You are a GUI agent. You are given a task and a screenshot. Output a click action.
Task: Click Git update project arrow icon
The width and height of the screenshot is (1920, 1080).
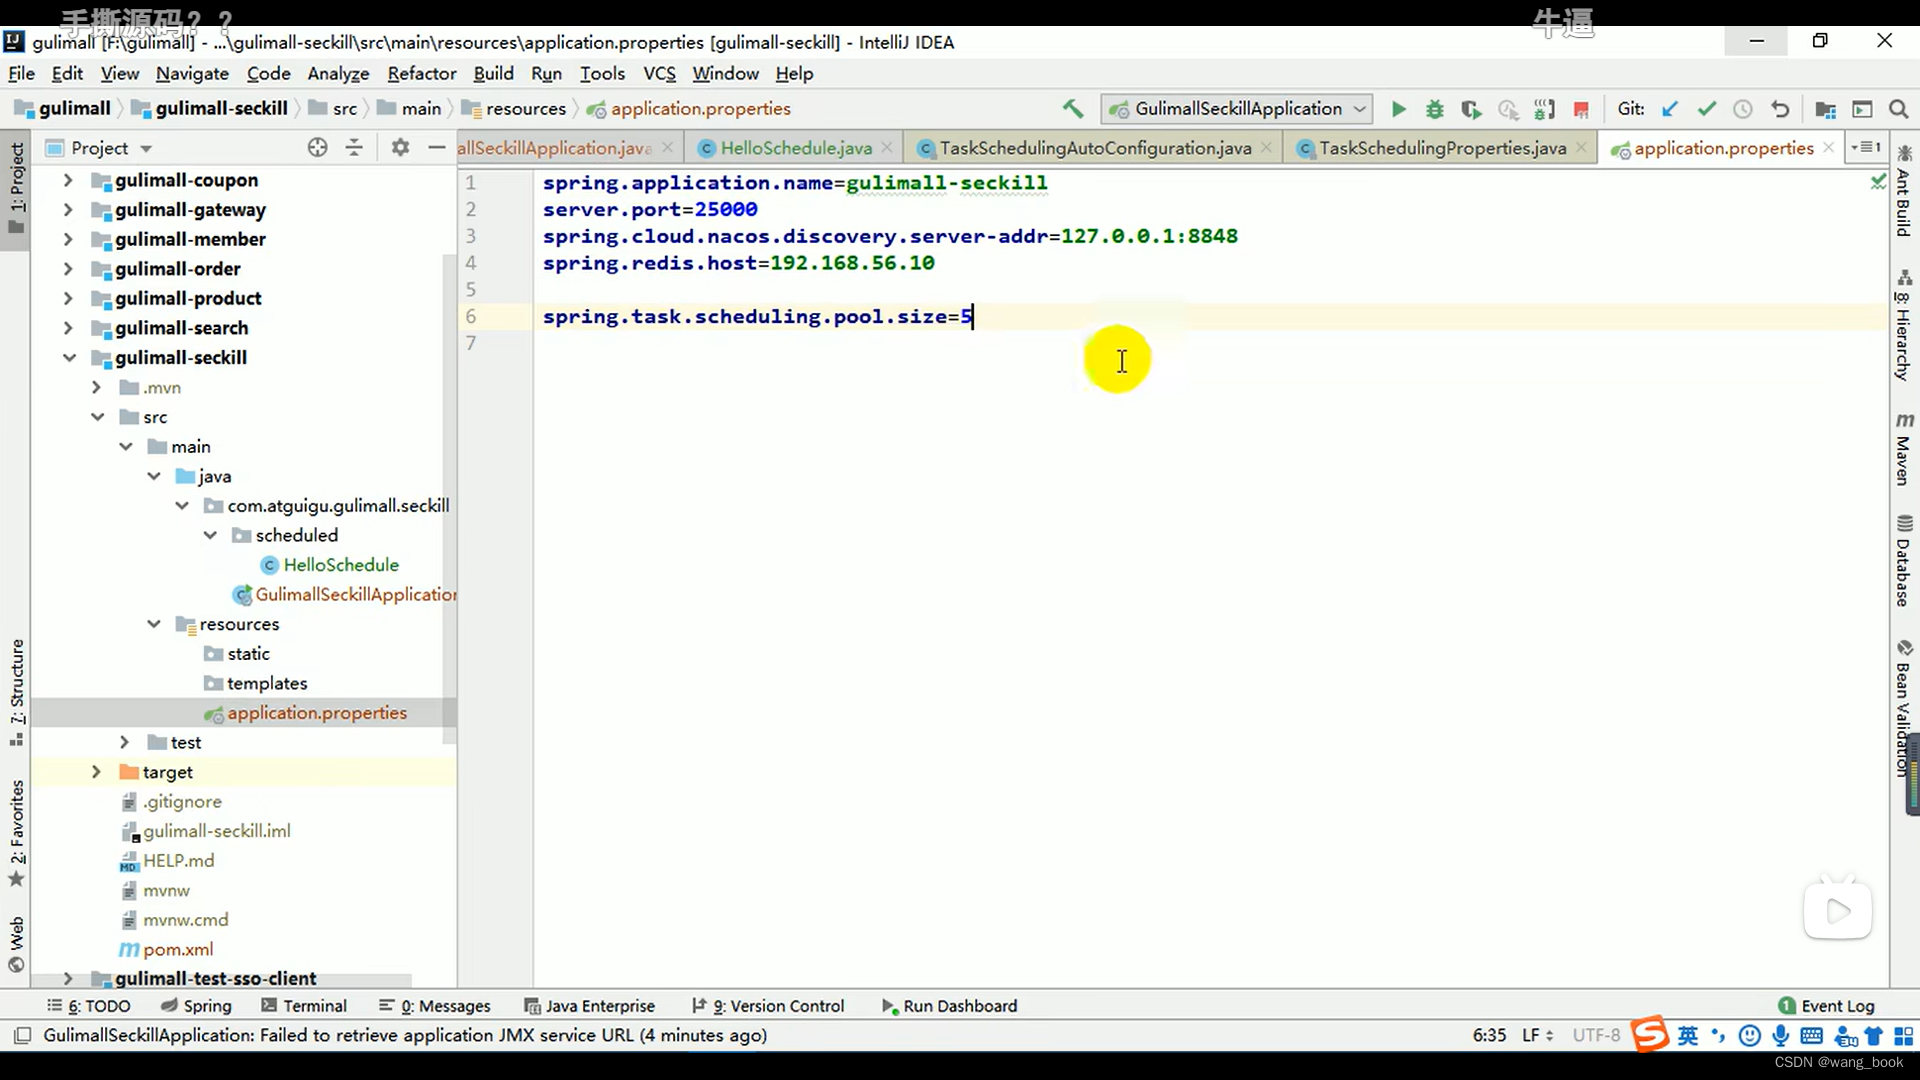pos(1670,109)
